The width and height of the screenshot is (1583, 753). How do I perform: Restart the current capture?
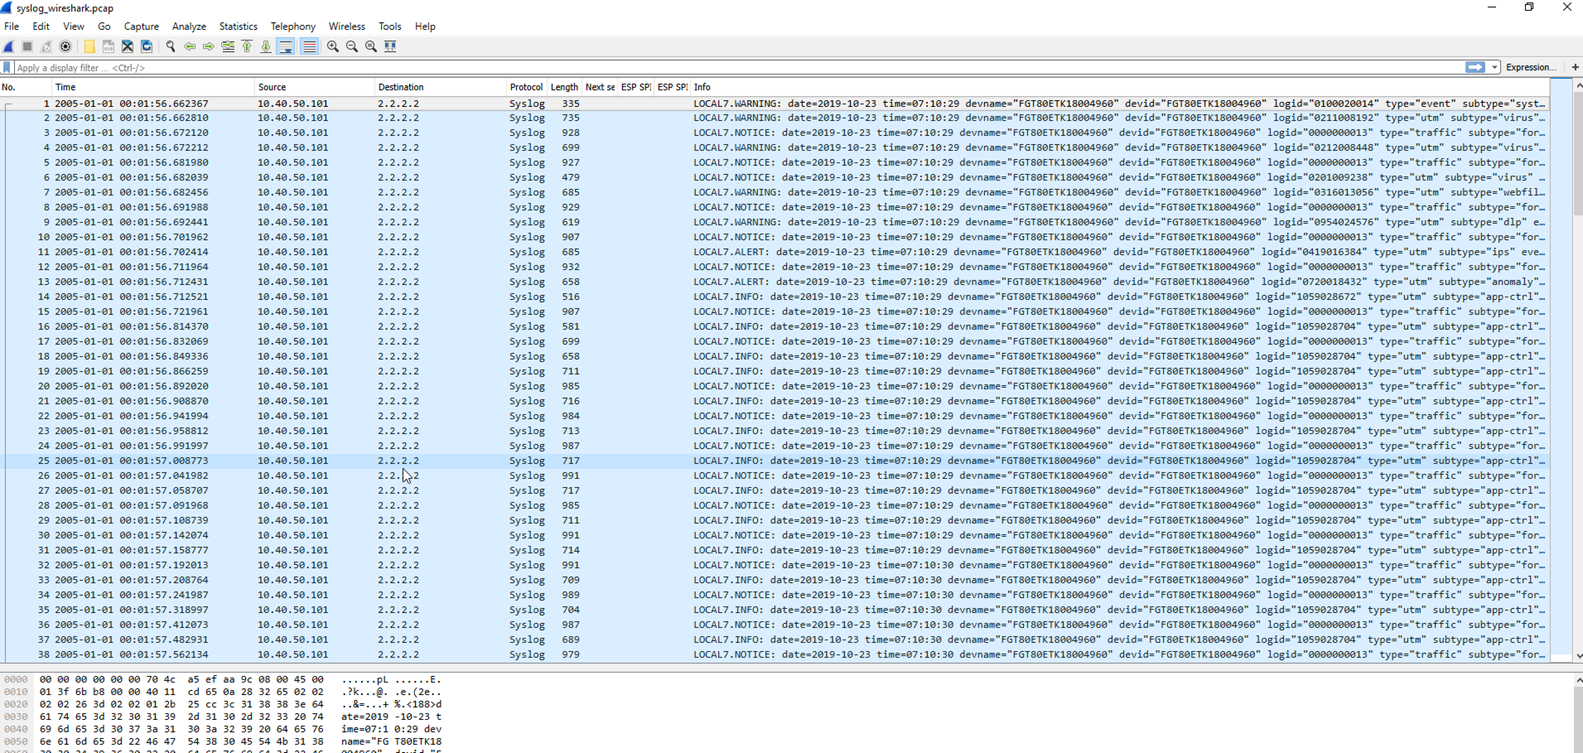pos(47,46)
